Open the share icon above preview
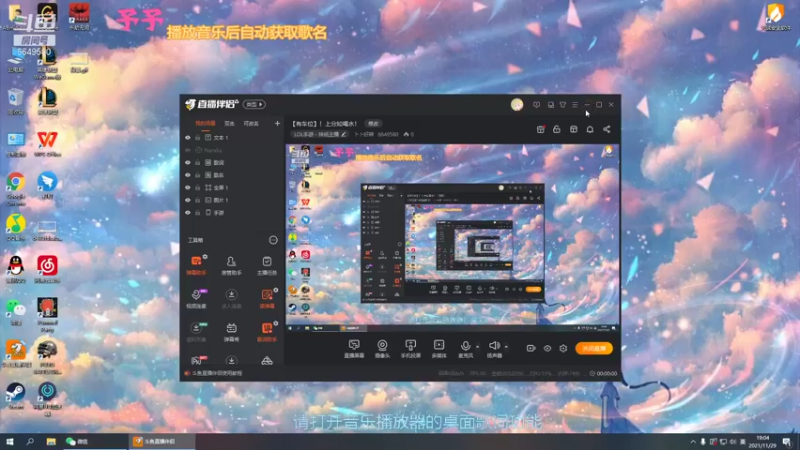This screenshot has width=800, height=450. (607, 130)
